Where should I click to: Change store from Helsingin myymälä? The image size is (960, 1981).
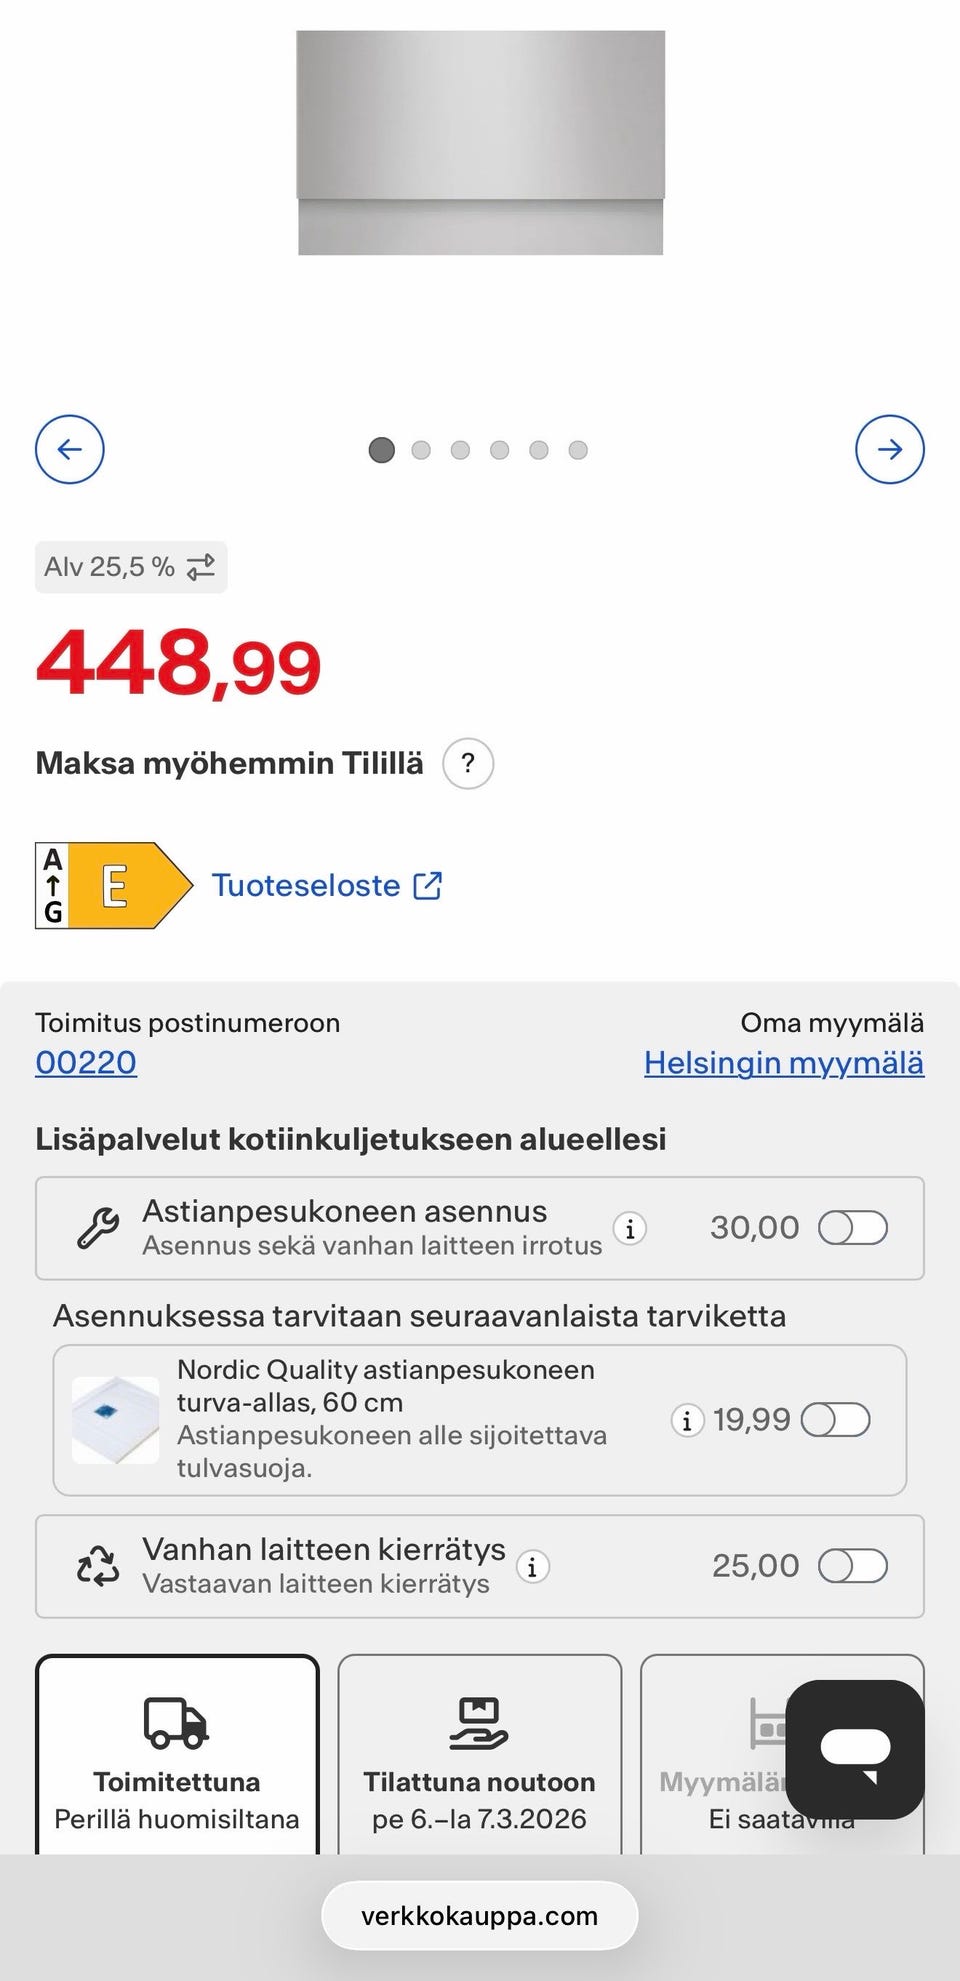[784, 1062]
